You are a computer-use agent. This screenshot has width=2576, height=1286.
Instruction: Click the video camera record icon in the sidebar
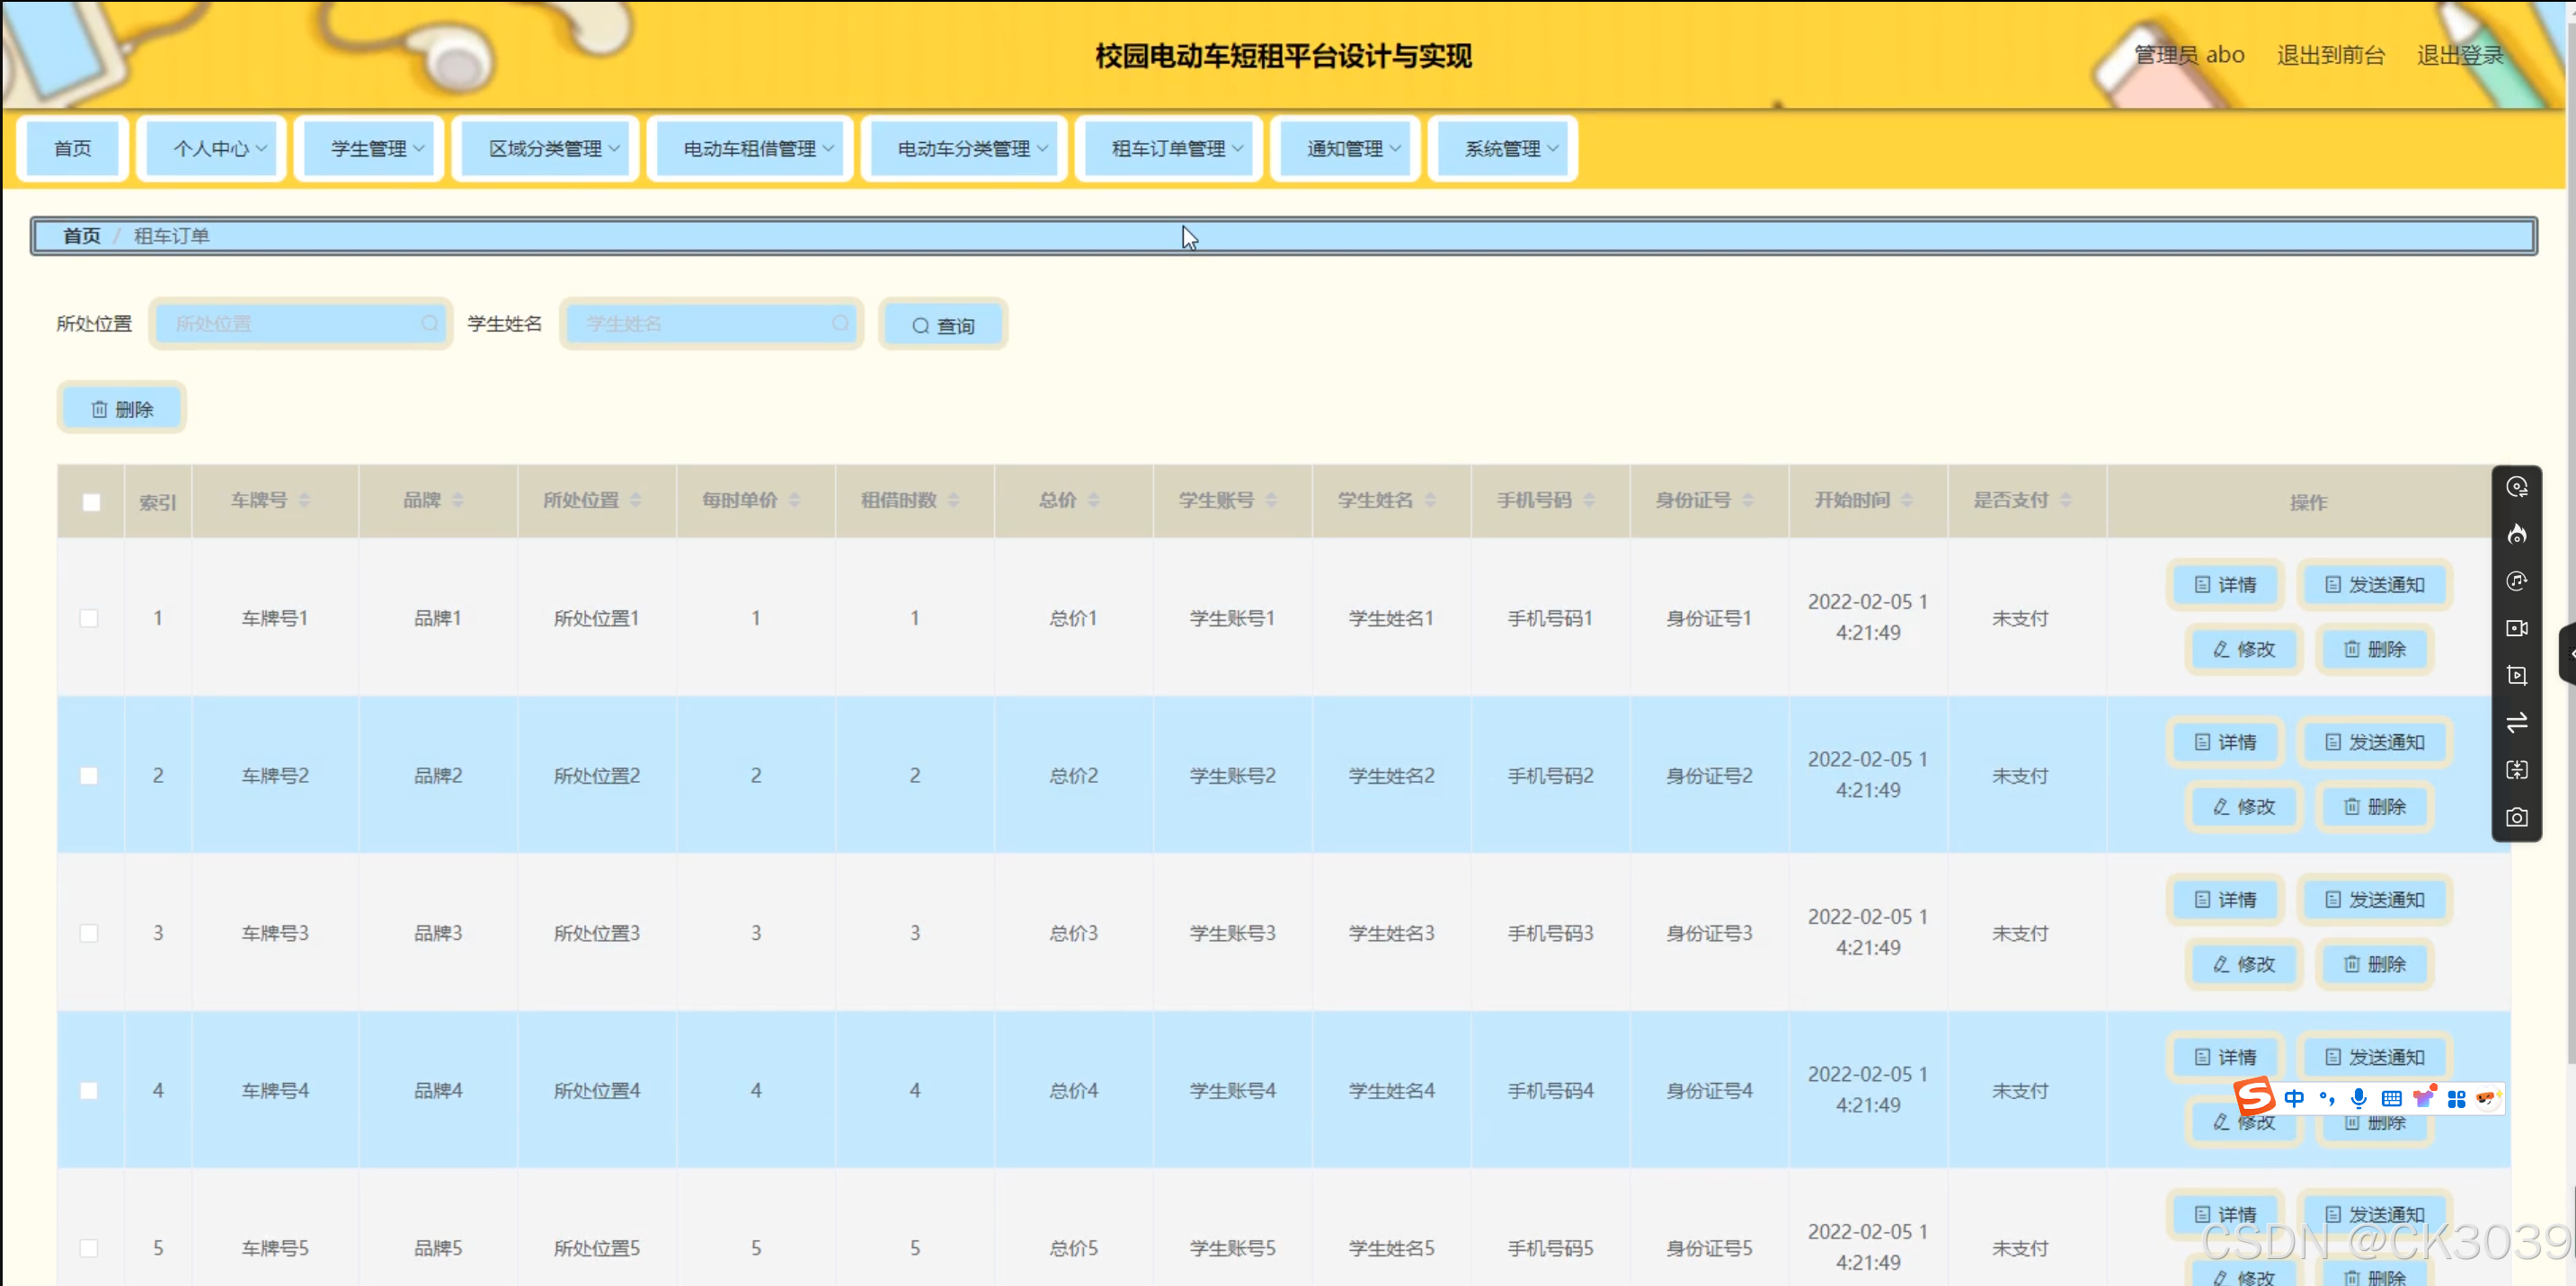[2516, 628]
